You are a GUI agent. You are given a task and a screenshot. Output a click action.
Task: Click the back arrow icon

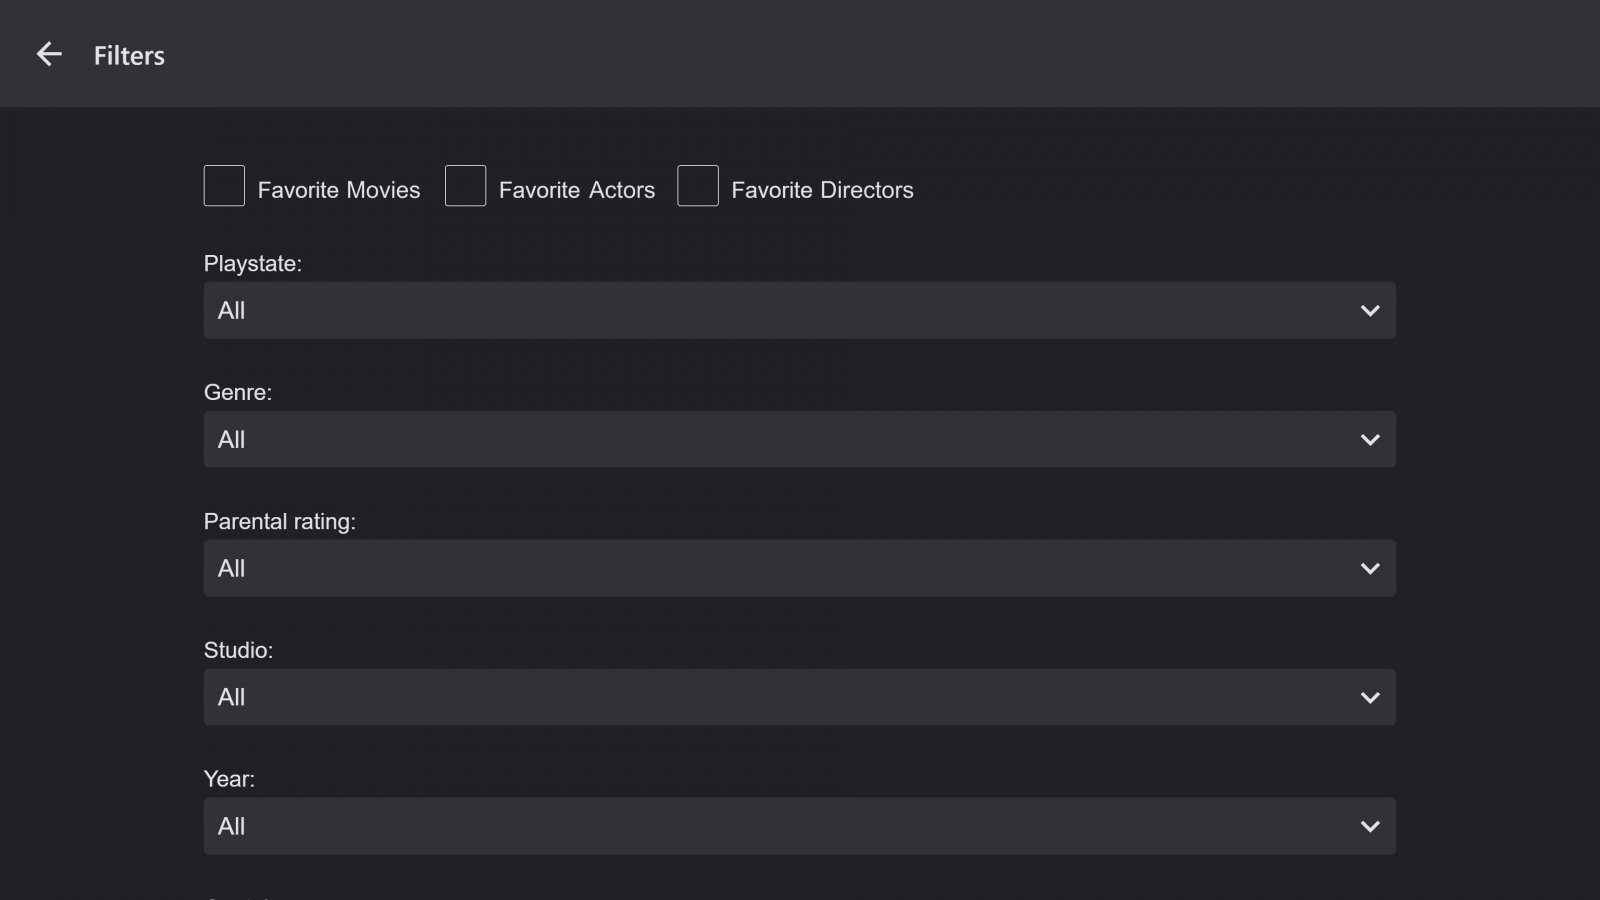pyautogui.click(x=49, y=55)
